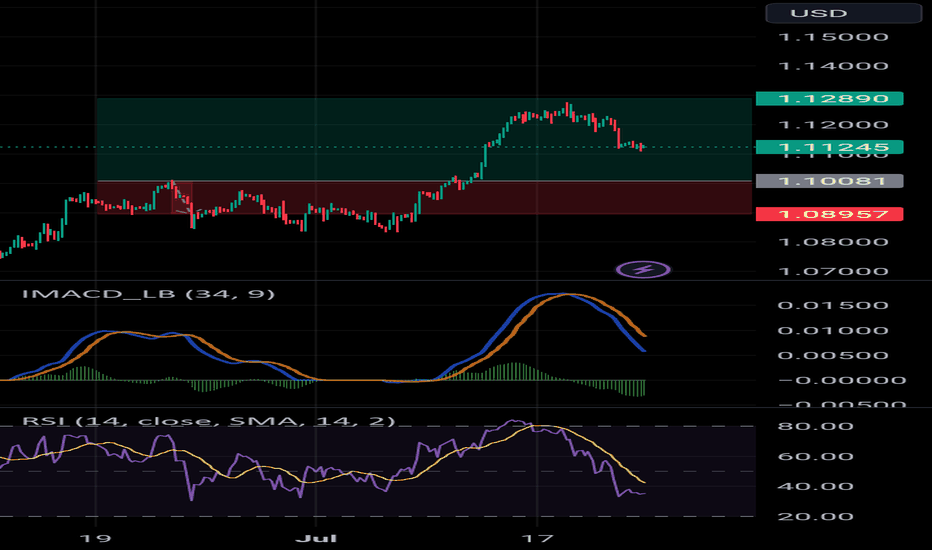Click the red 1.08957 stop-loss label
Viewport: 932px width, 550px height.
pos(829,214)
